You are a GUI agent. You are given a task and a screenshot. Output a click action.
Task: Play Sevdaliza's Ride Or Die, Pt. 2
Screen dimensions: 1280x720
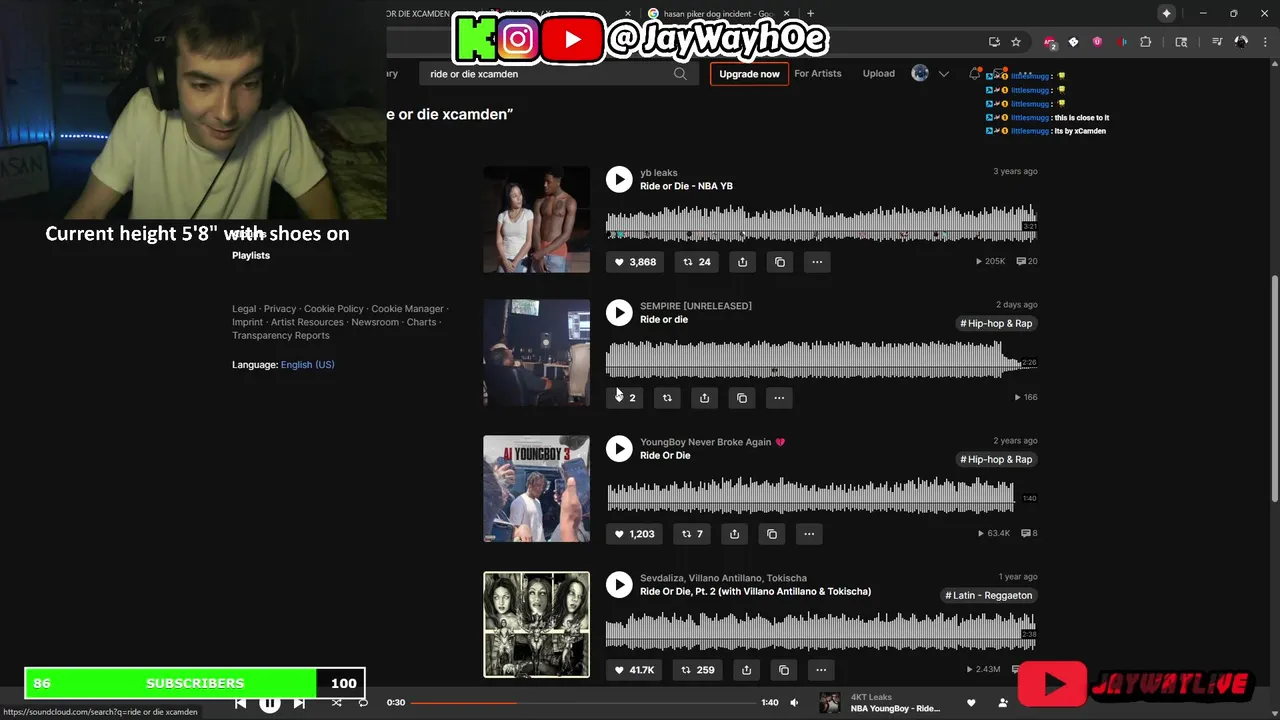(x=619, y=584)
